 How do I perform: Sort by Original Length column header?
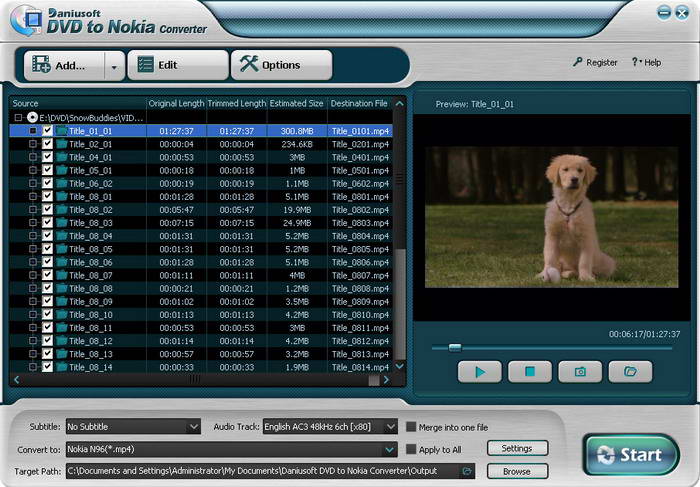[x=176, y=104]
